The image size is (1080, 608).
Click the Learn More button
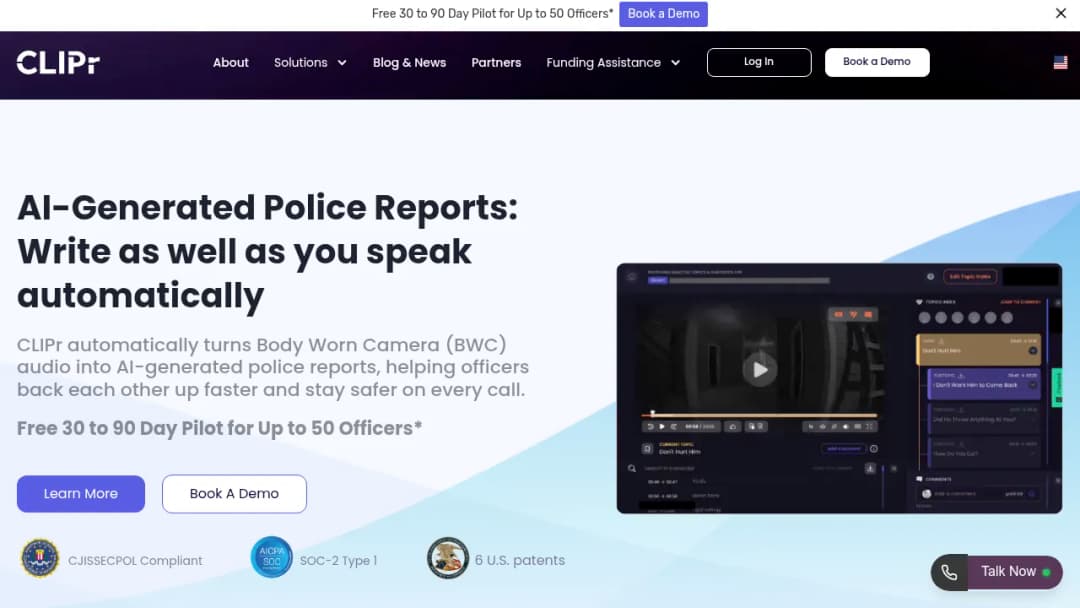(x=81, y=494)
